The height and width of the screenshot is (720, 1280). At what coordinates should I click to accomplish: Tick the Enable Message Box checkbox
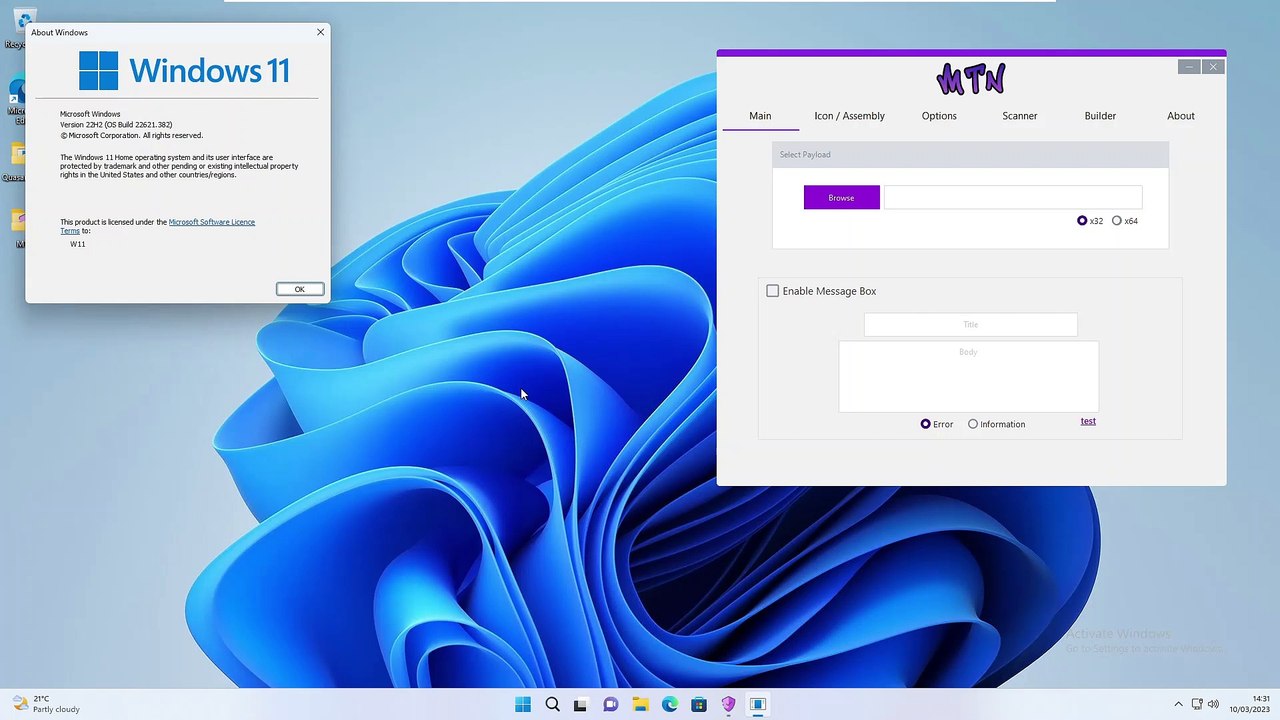click(772, 291)
